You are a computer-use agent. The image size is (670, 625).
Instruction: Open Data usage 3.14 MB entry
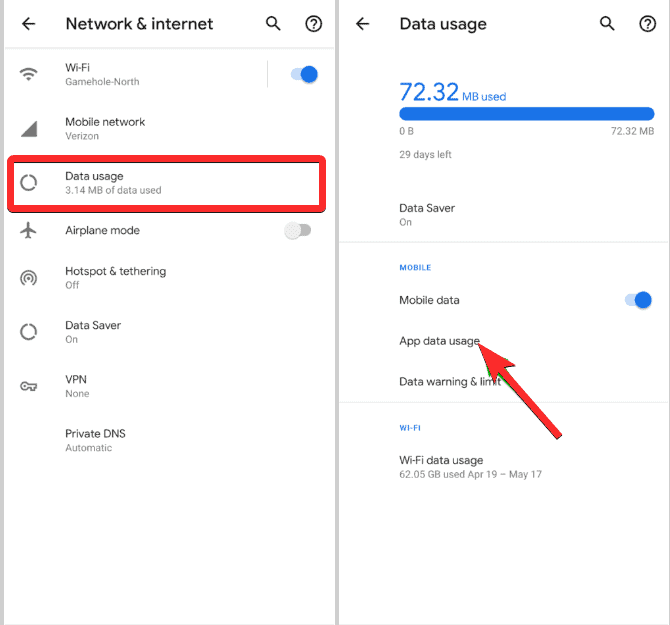pyautogui.click(x=167, y=183)
